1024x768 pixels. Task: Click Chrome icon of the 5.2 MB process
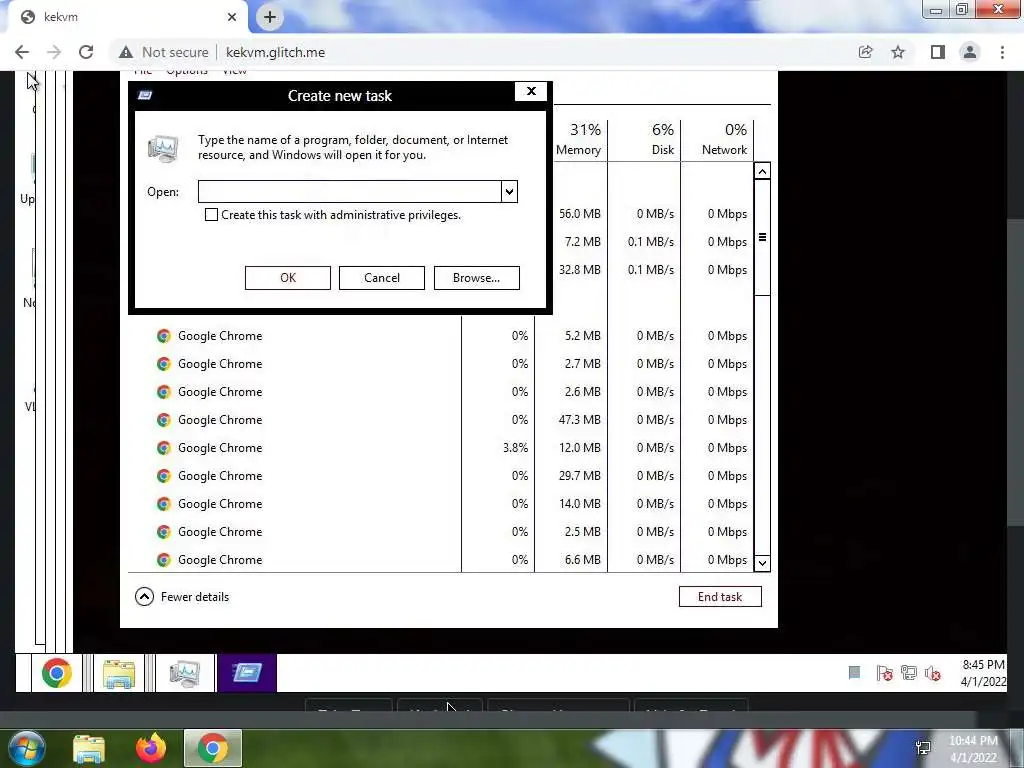click(163, 336)
